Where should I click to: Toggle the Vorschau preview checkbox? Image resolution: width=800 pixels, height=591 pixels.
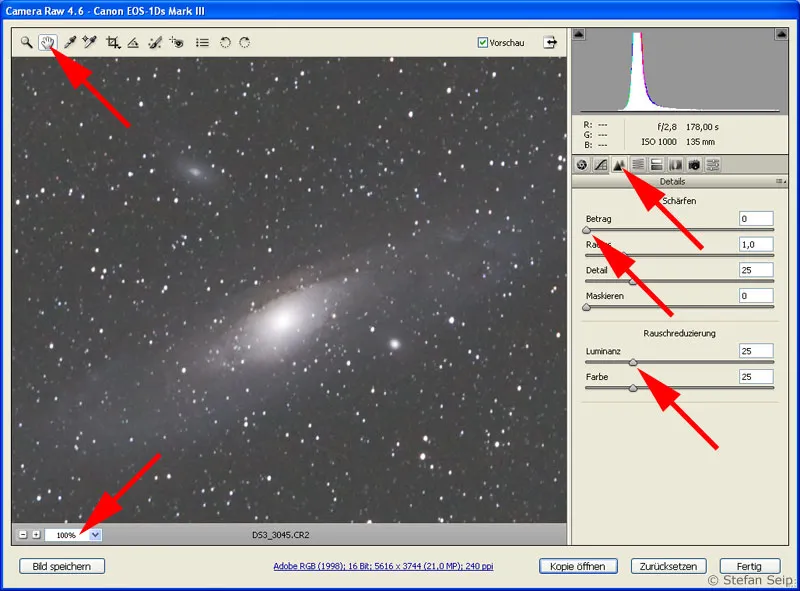(x=483, y=42)
